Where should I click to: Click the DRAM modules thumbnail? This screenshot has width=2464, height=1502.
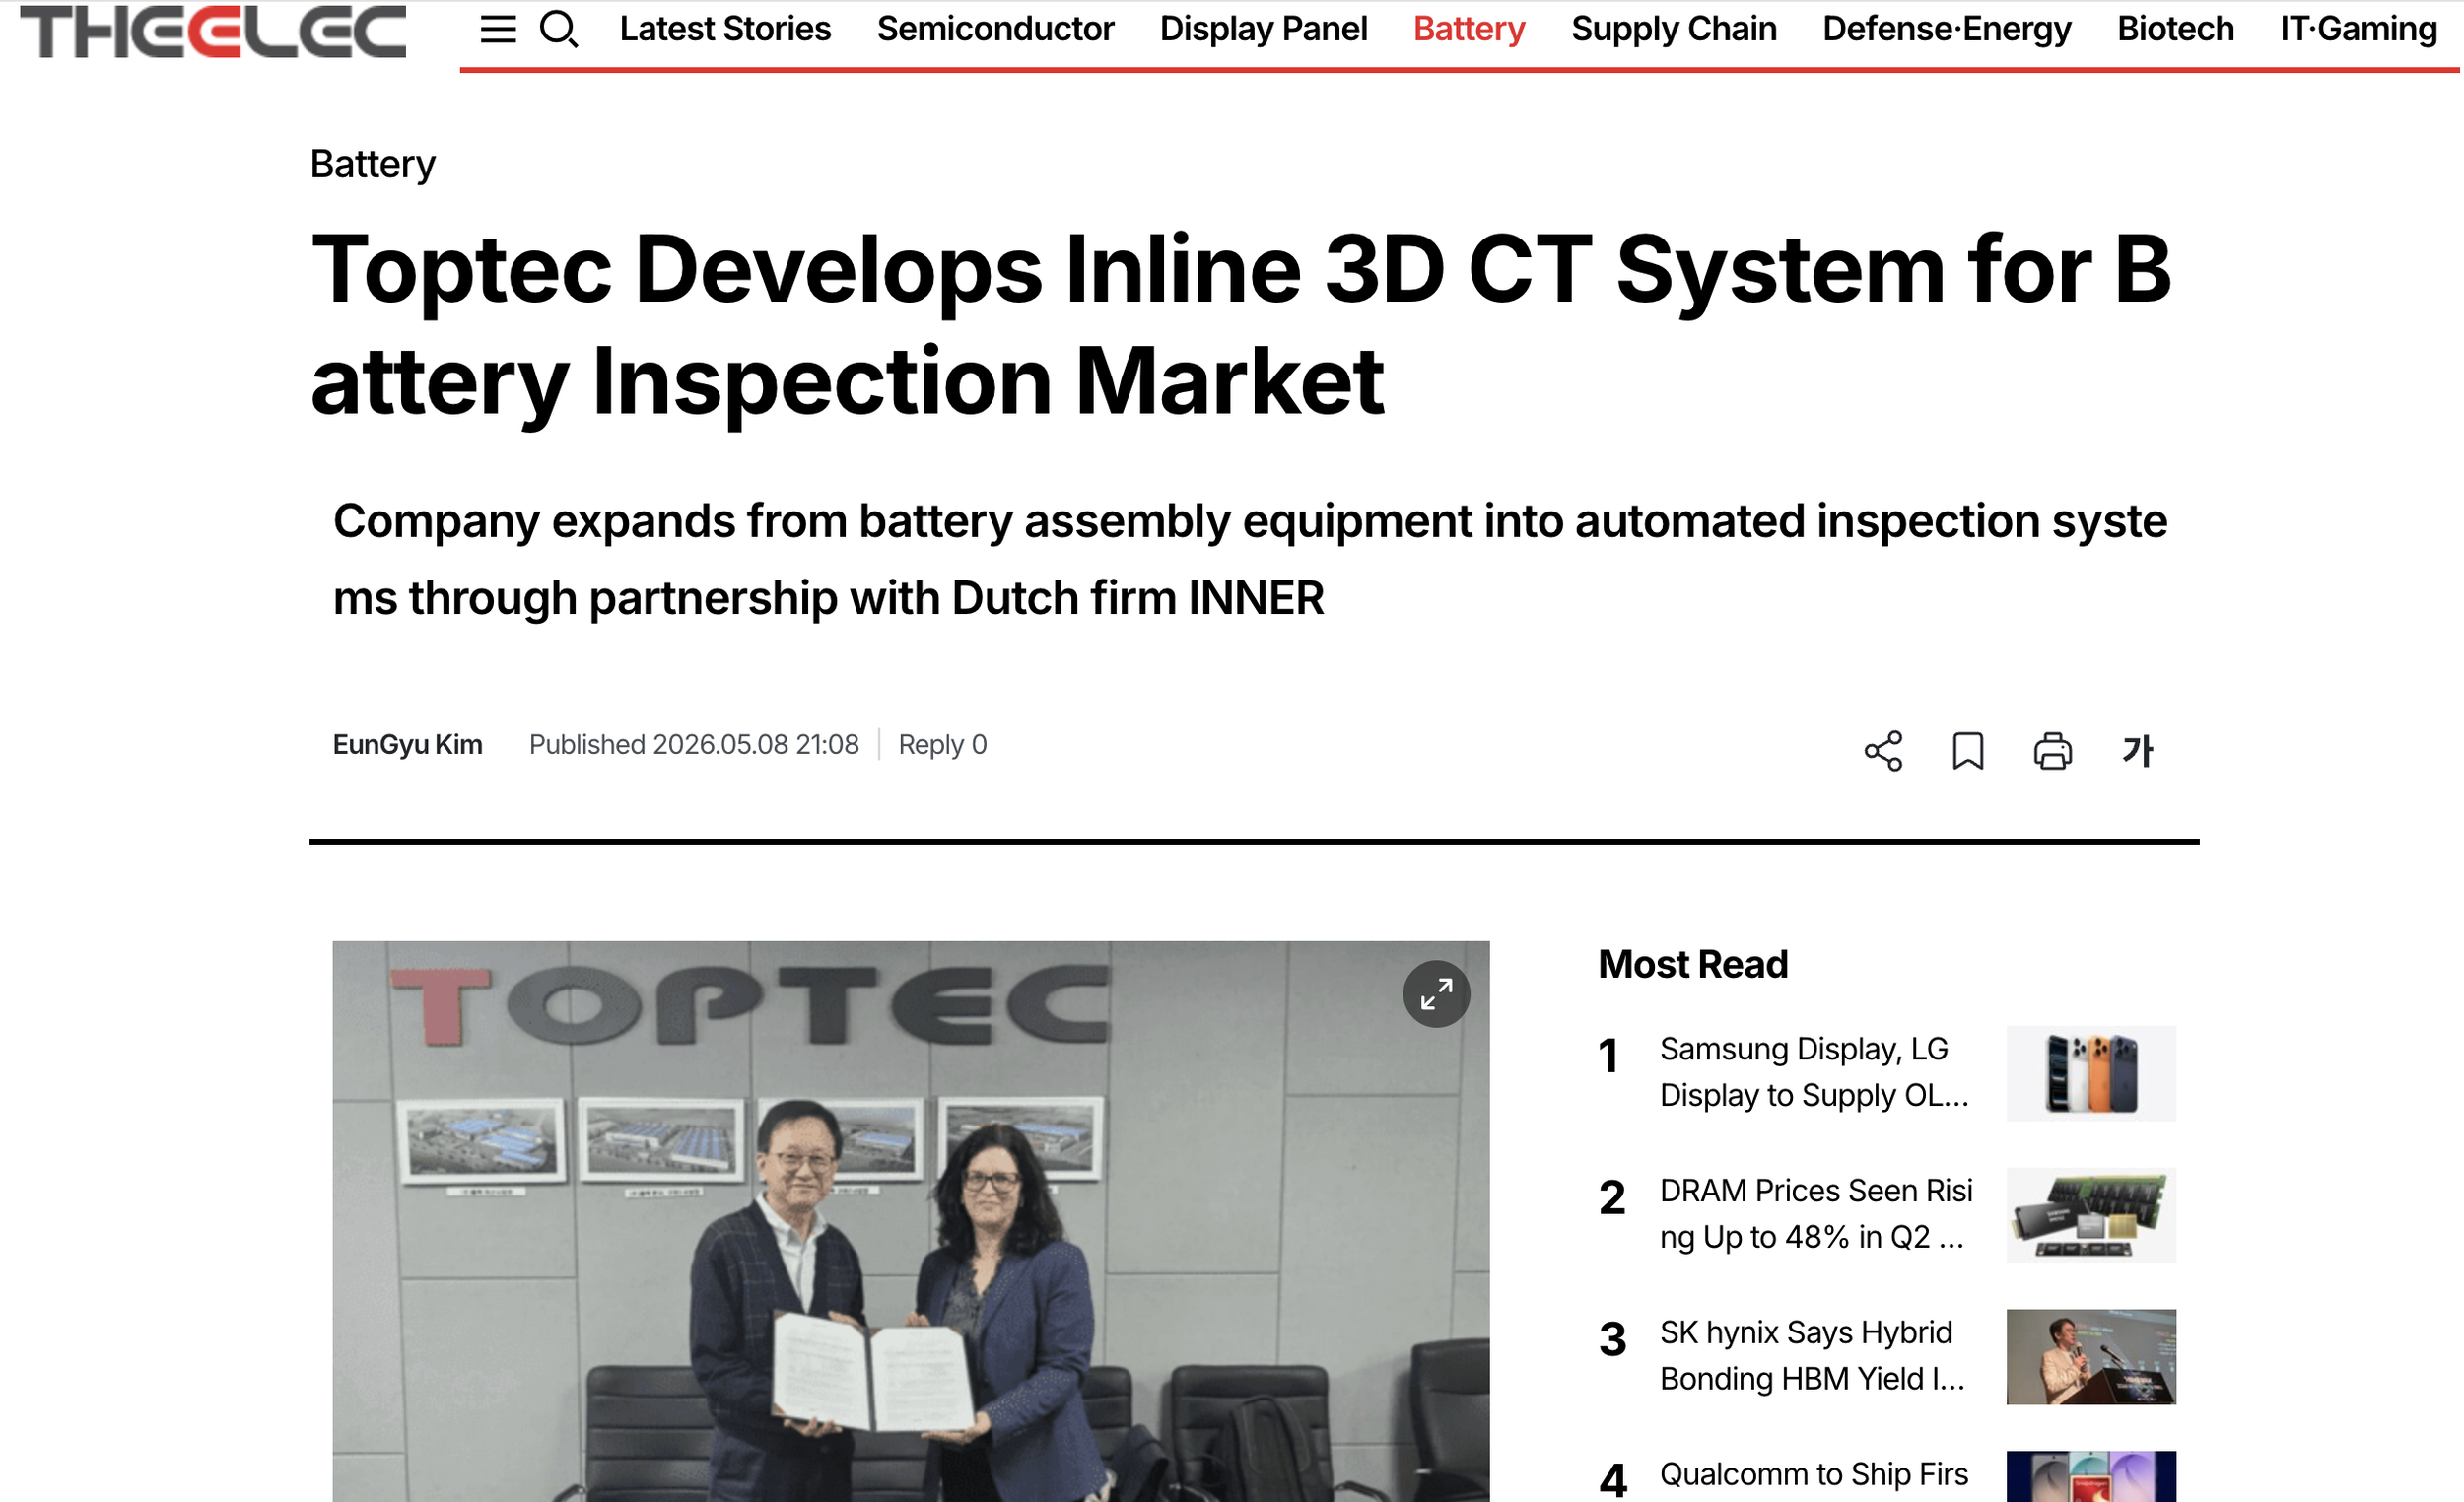2091,1215
